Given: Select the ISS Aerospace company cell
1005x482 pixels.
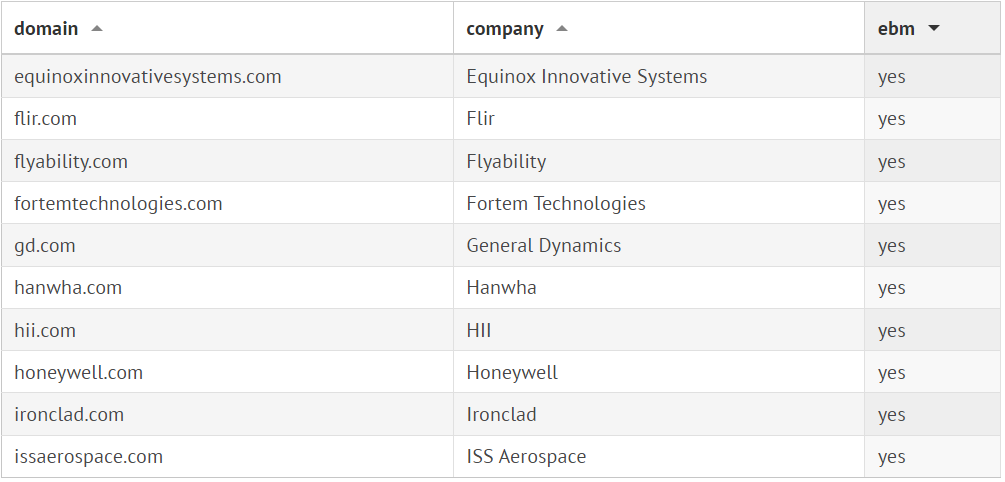Looking at the screenshot, I should click(526, 457).
